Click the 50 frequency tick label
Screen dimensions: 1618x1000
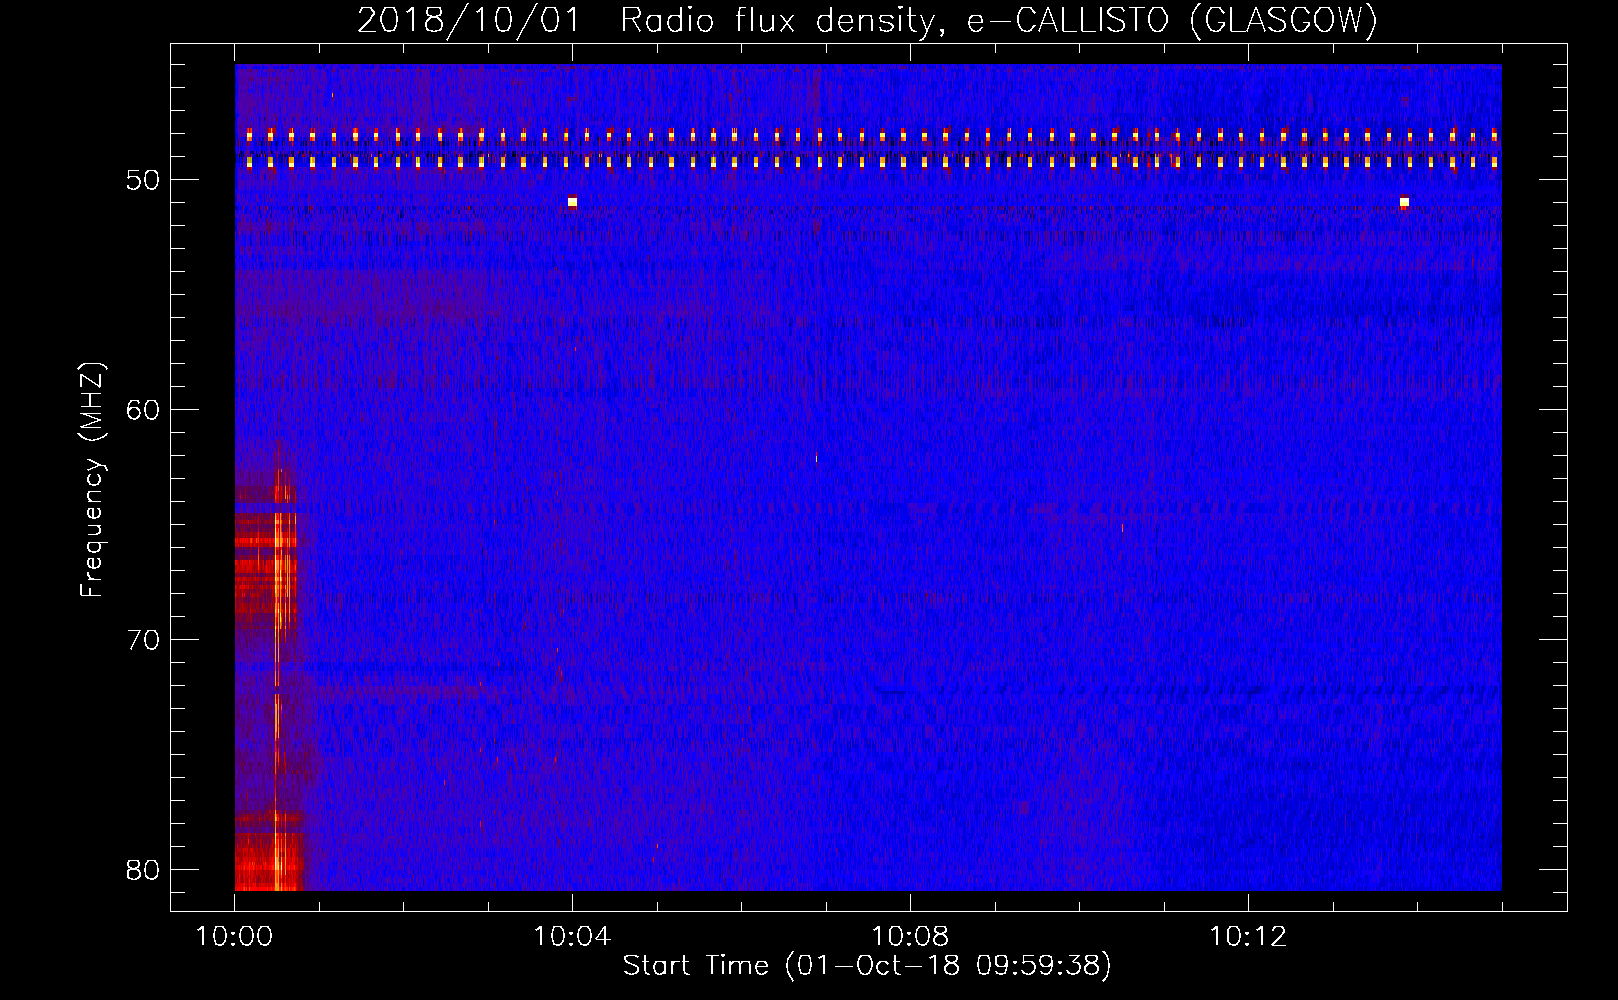[144, 180]
